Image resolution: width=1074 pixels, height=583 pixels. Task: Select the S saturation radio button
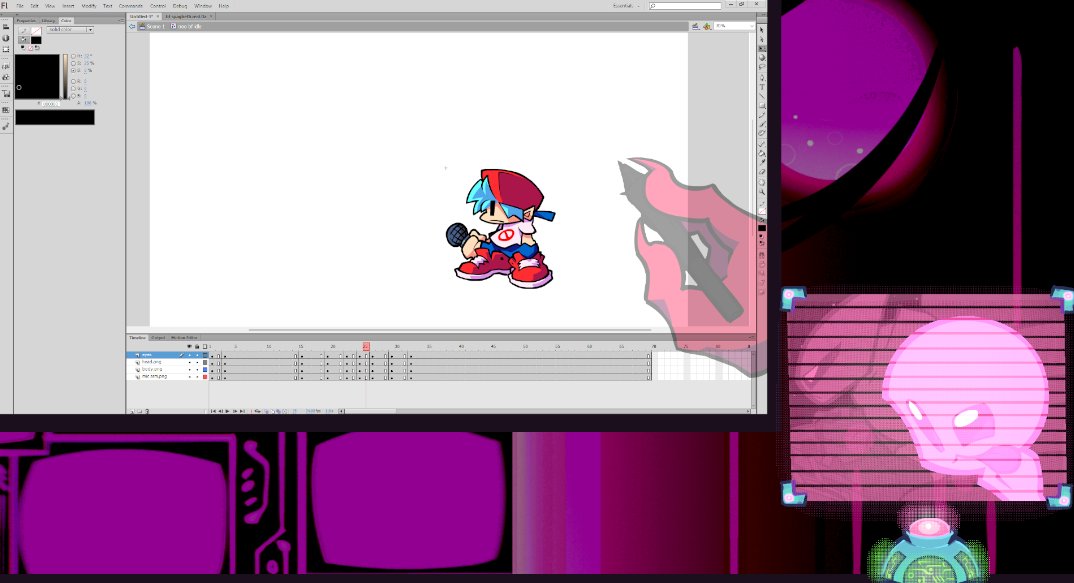[x=73, y=63]
